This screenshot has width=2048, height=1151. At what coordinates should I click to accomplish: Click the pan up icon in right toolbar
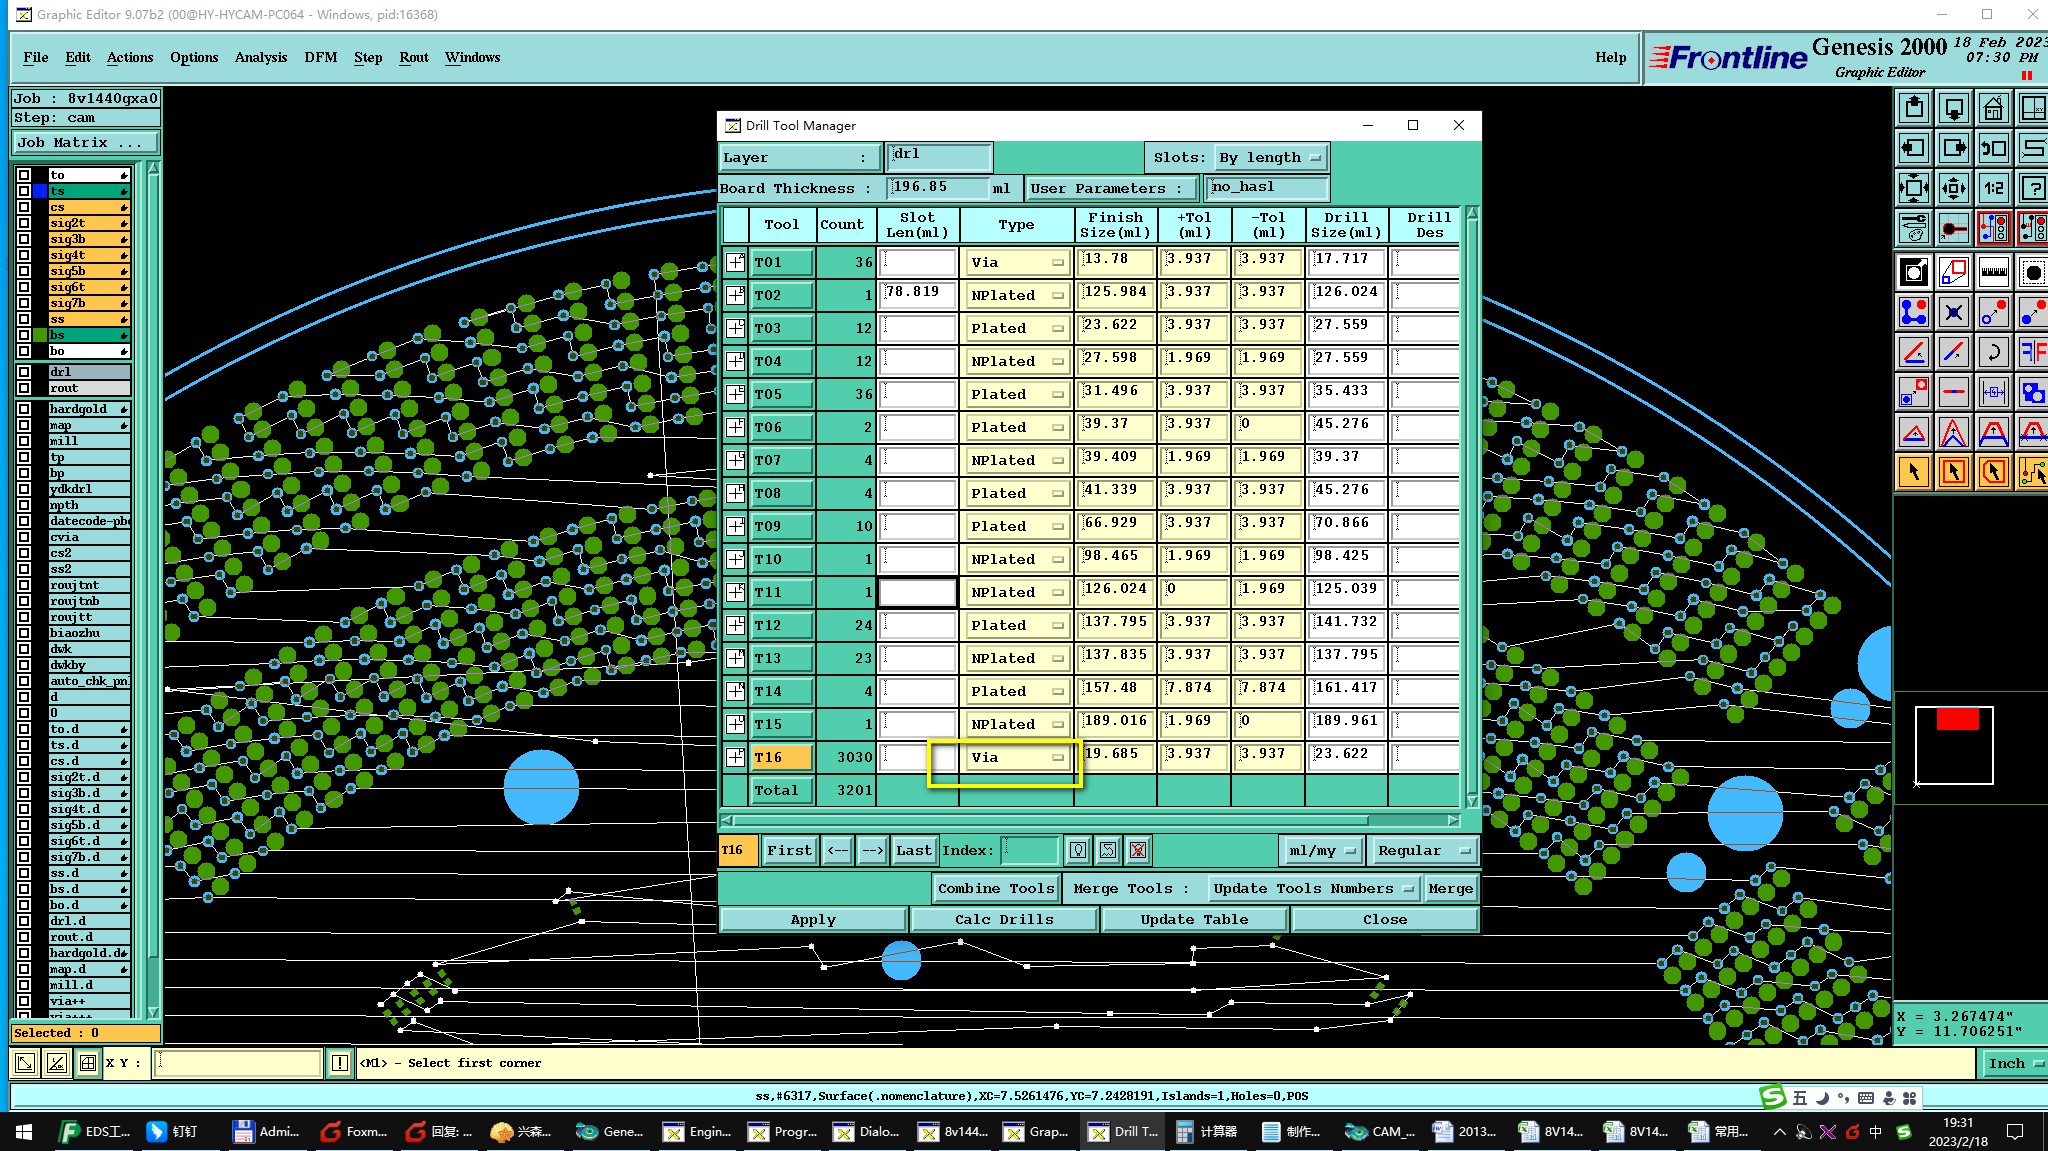tap(1913, 107)
